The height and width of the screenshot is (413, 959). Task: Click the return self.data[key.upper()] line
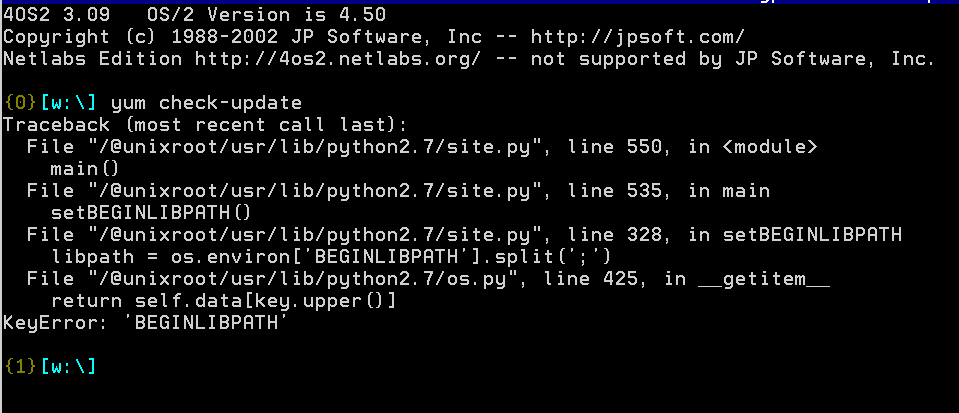coord(223,301)
